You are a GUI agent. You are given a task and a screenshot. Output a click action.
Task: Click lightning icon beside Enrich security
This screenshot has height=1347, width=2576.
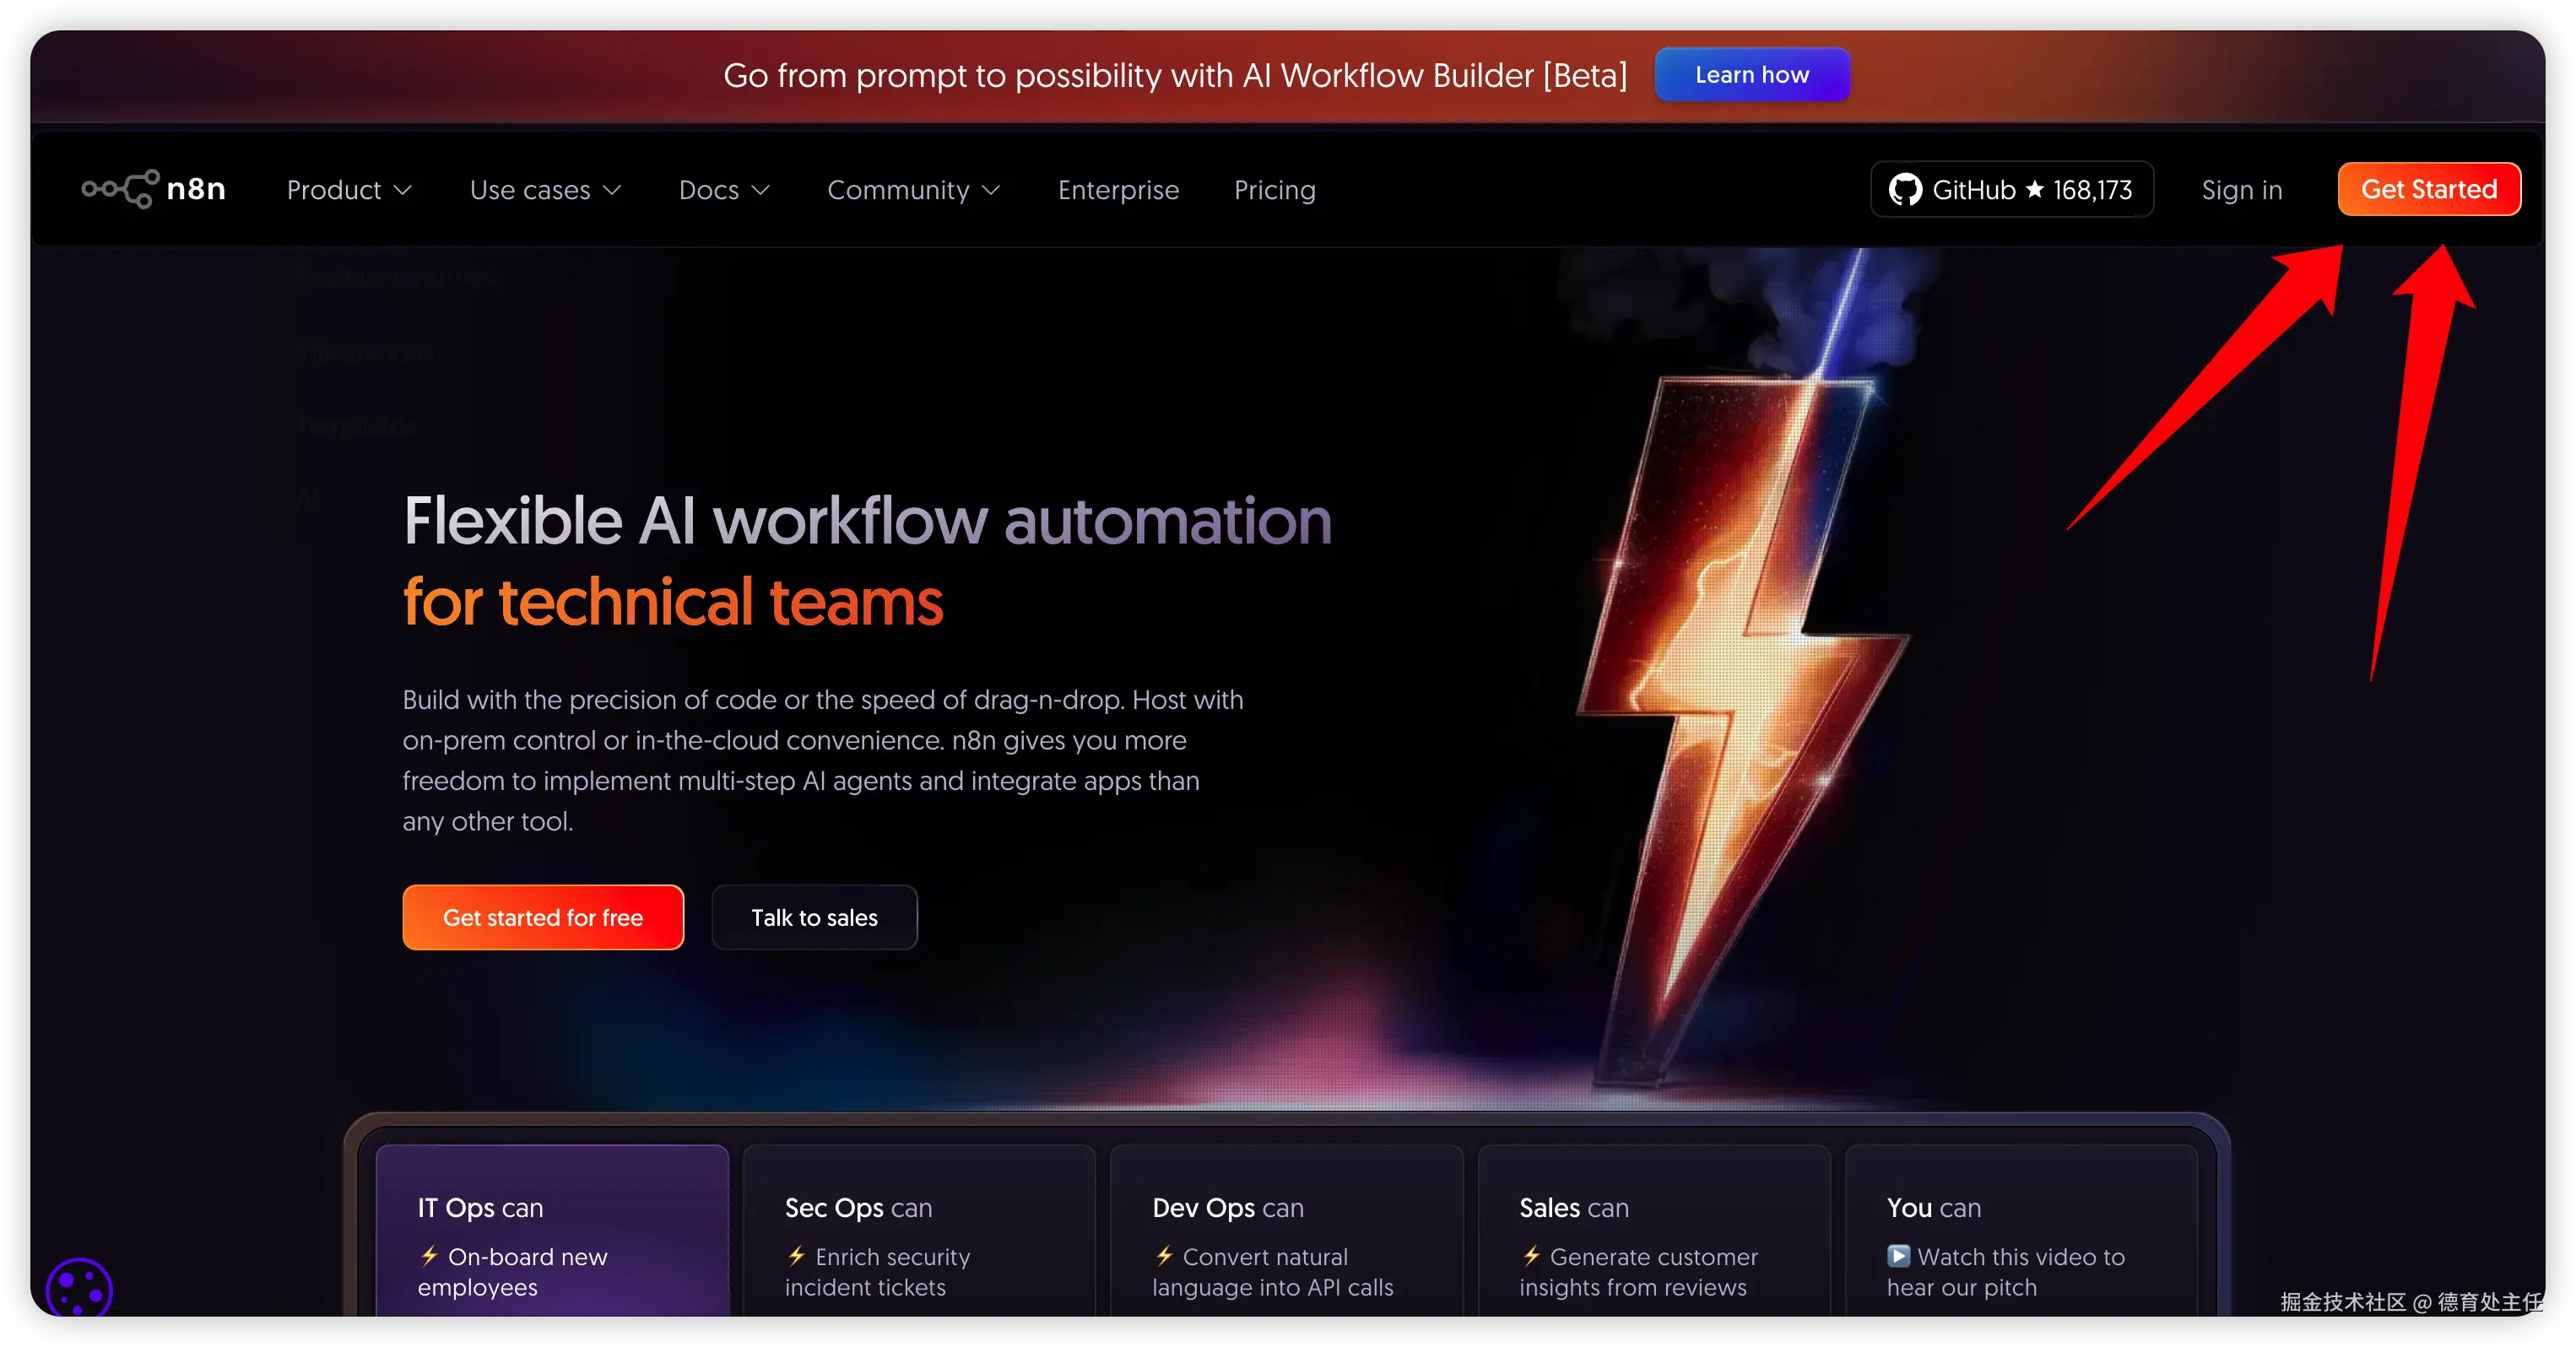click(x=797, y=1256)
